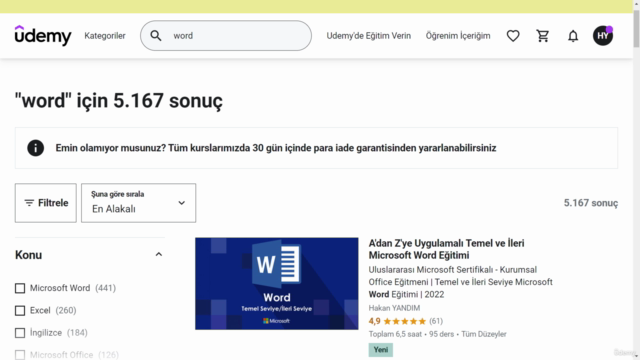This screenshot has width=640, height=360.
Task: Open A'dan Z'ye Microsoft Word Eğitimi course title
Action: pyautogui.click(x=447, y=249)
